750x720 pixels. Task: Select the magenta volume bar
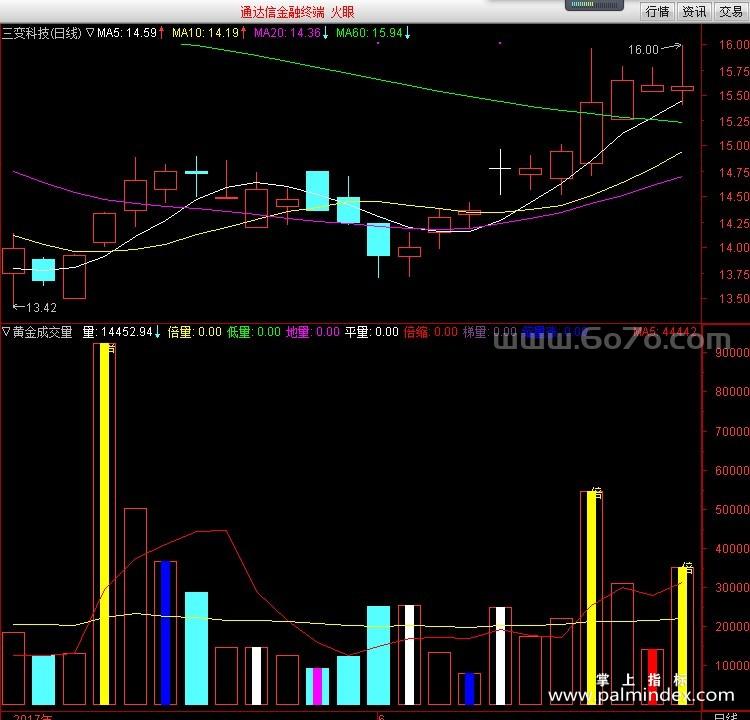click(x=317, y=686)
